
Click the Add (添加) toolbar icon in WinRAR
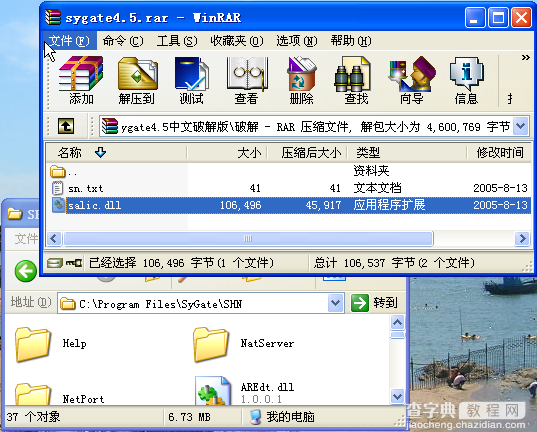[81, 80]
